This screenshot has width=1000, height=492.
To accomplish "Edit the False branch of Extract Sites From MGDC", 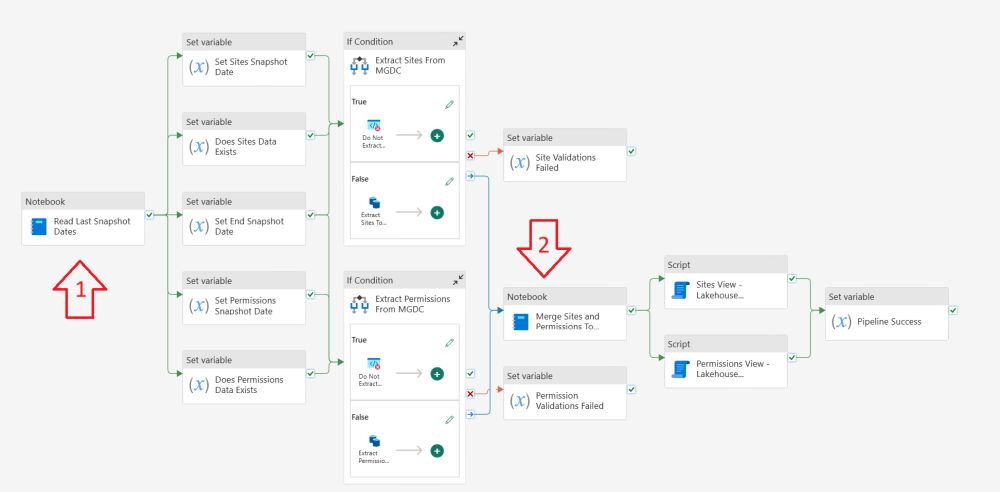I will [x=450, y=181].
